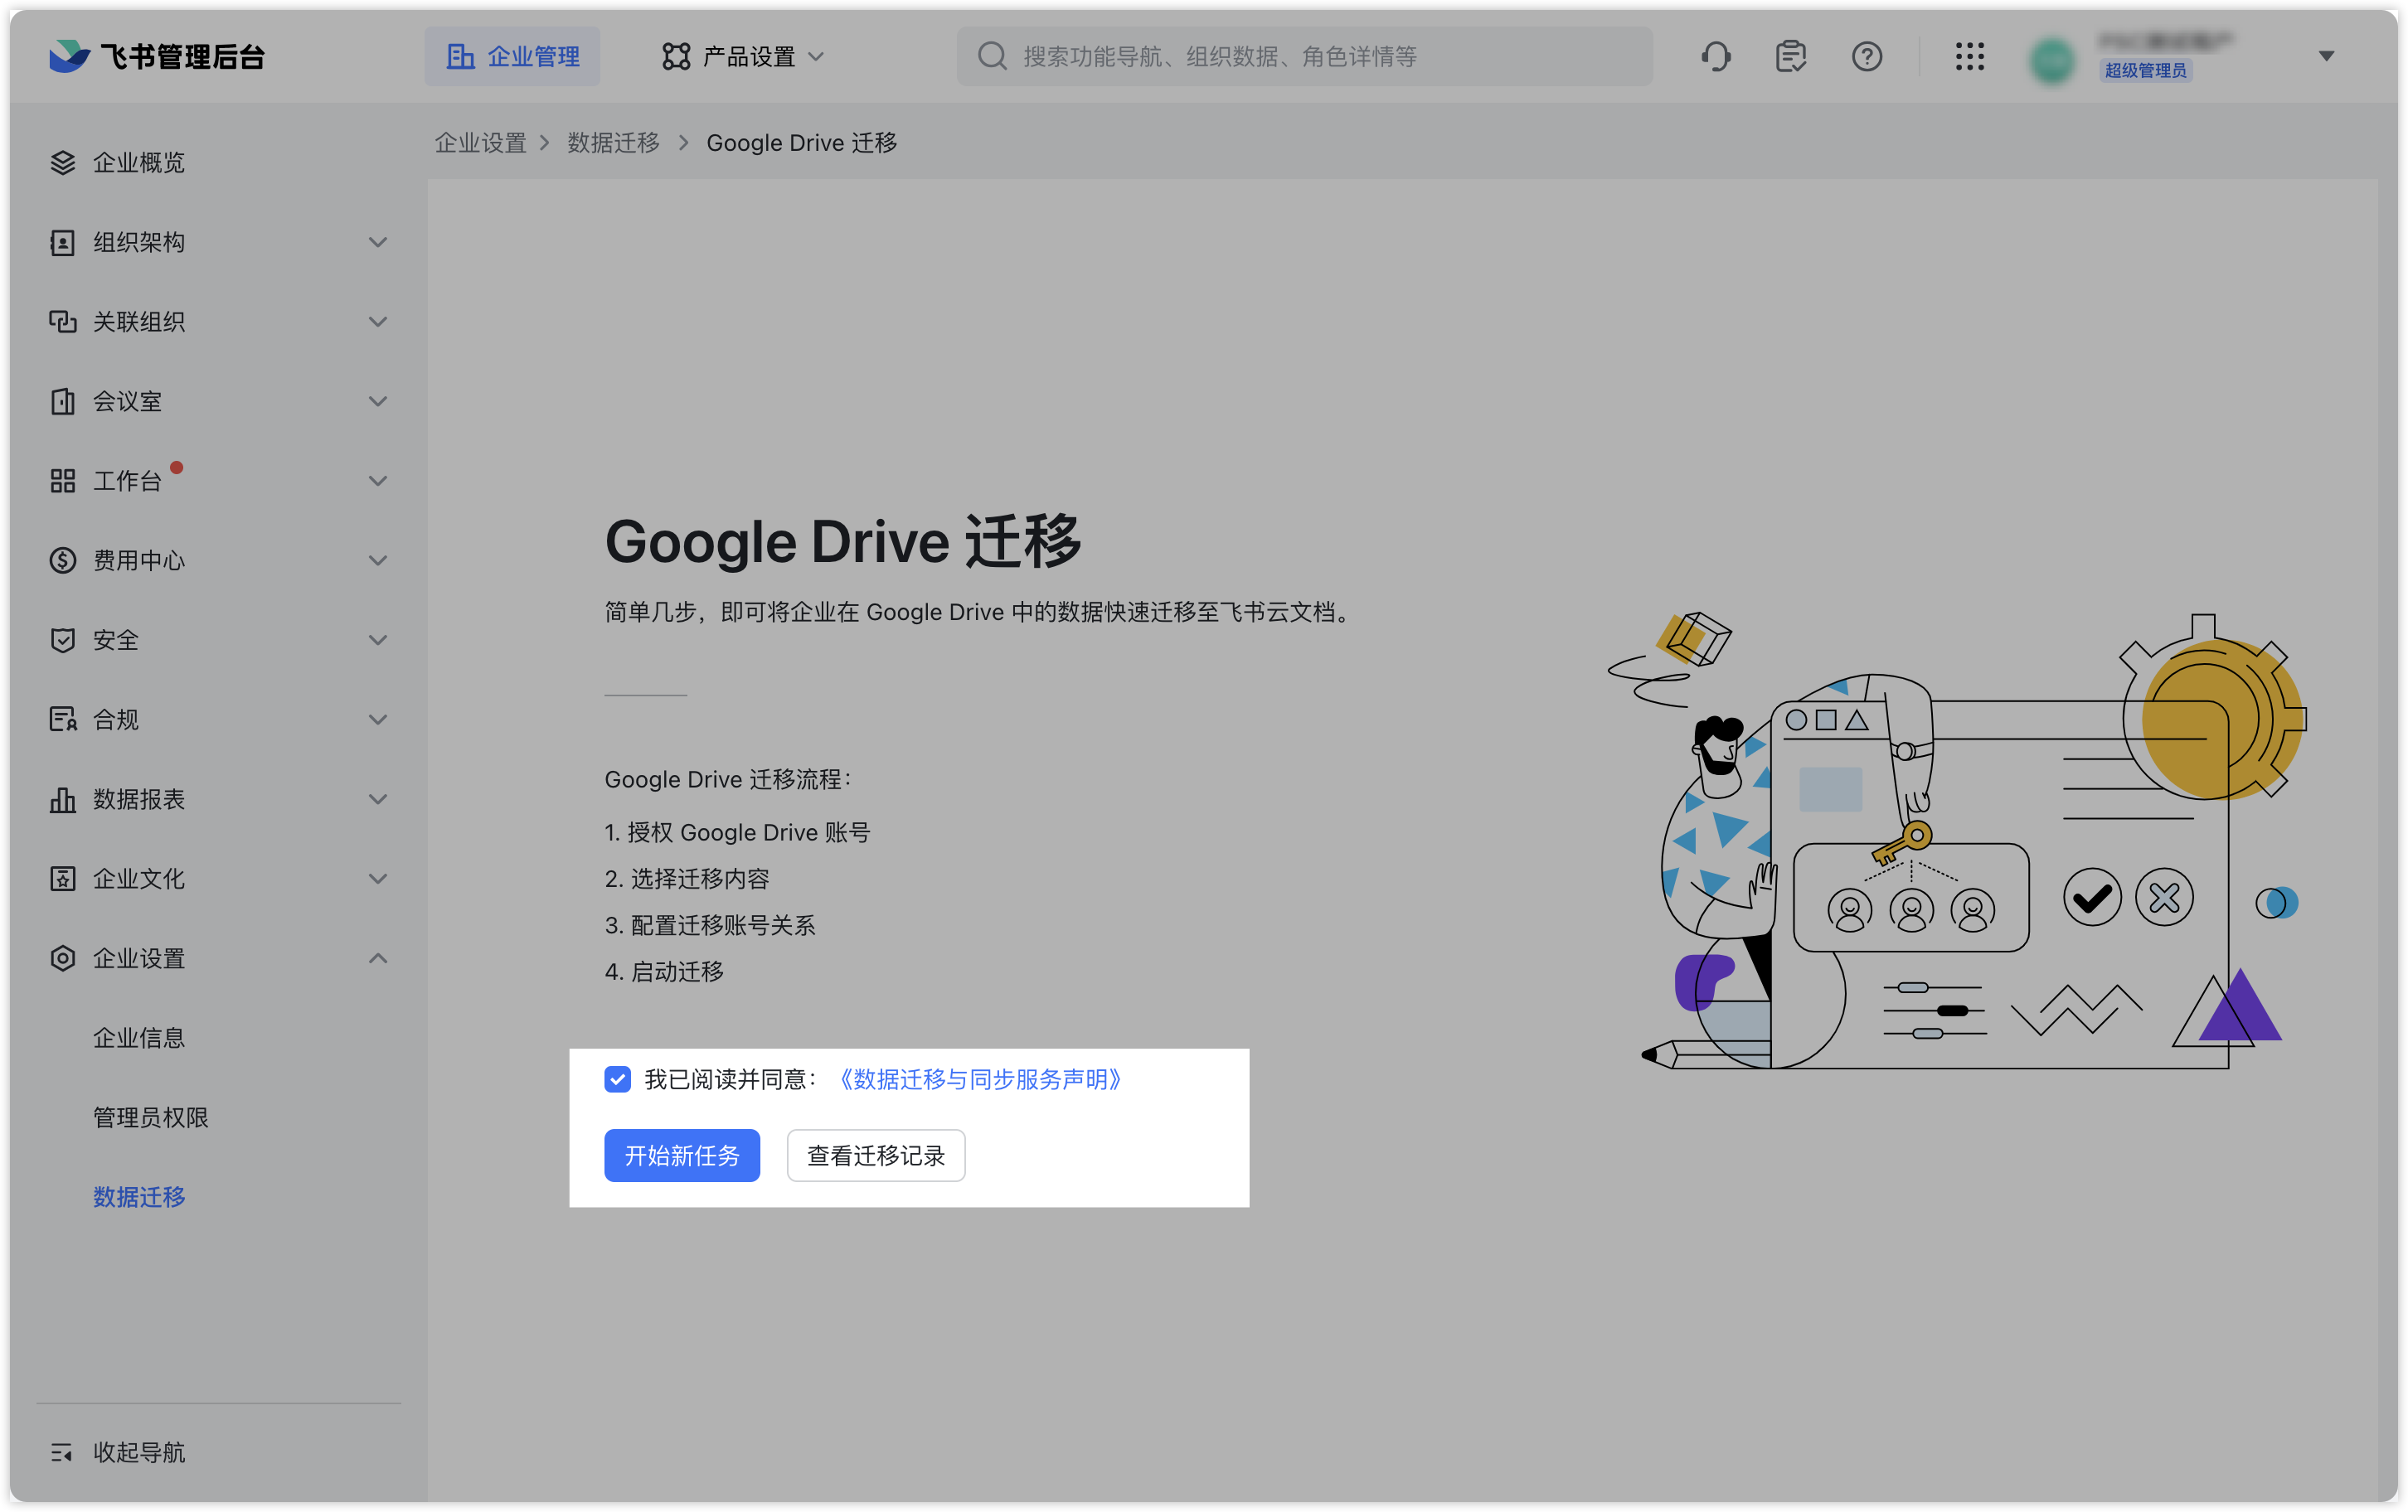Click the 安全 shield icon
The image size is (2408, 1512).
[63, 640]
